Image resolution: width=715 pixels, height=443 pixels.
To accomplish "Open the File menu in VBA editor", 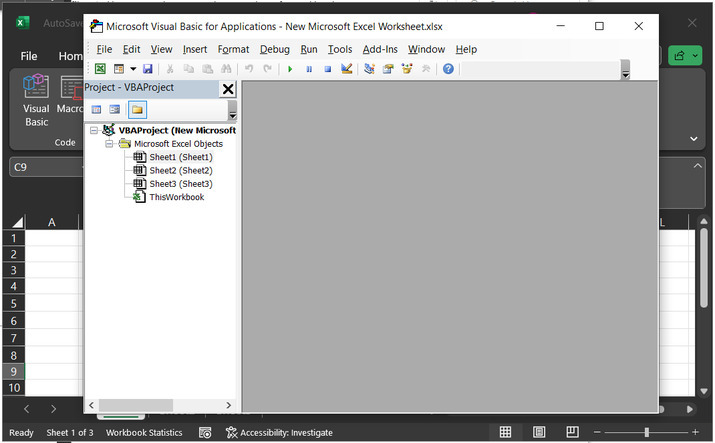I will coord(104,49).
